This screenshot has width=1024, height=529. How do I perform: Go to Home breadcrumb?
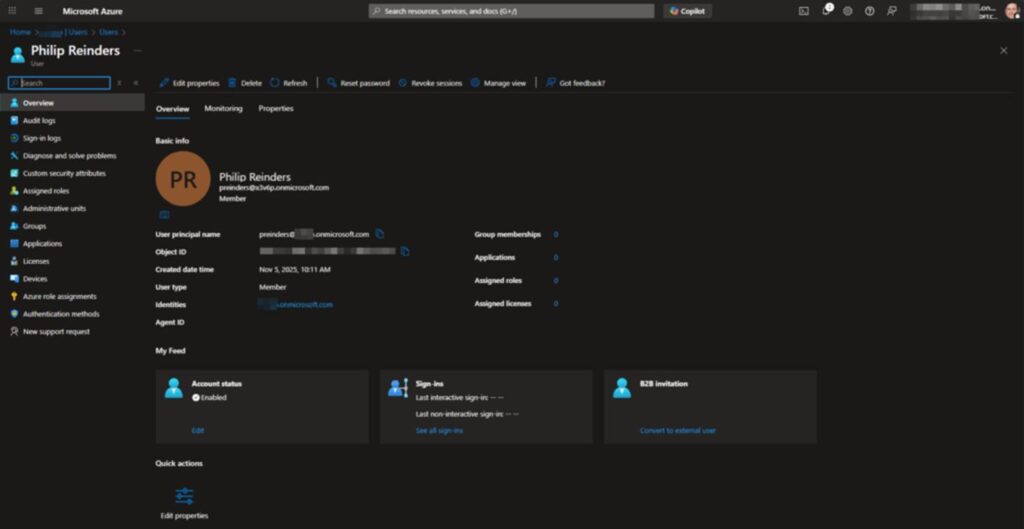[20, 32]
